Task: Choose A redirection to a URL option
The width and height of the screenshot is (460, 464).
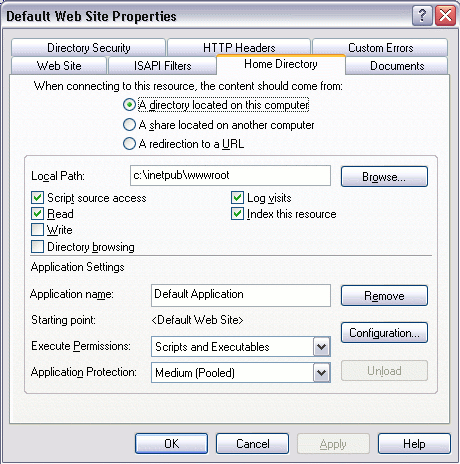Action: tap(129, 144)
